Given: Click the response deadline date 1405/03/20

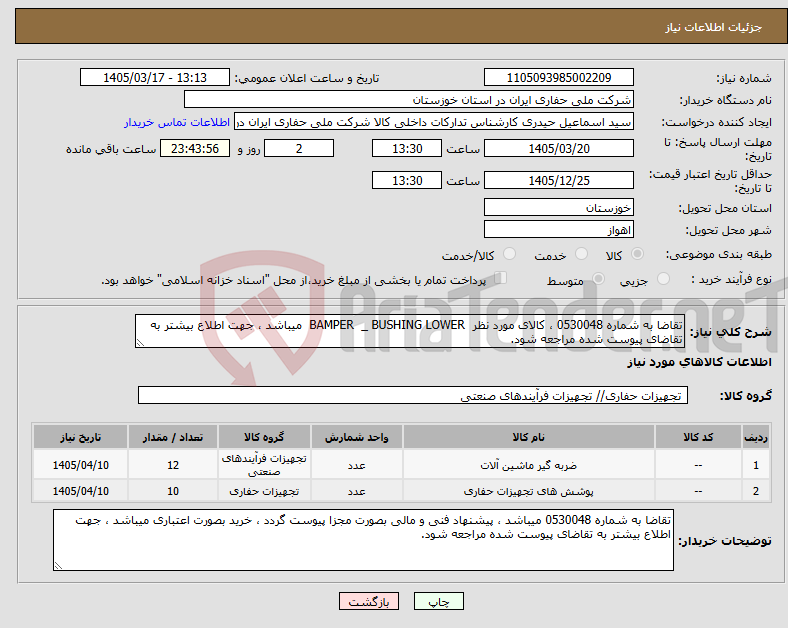Looking at the screenshot, I should tap(558, 148).
